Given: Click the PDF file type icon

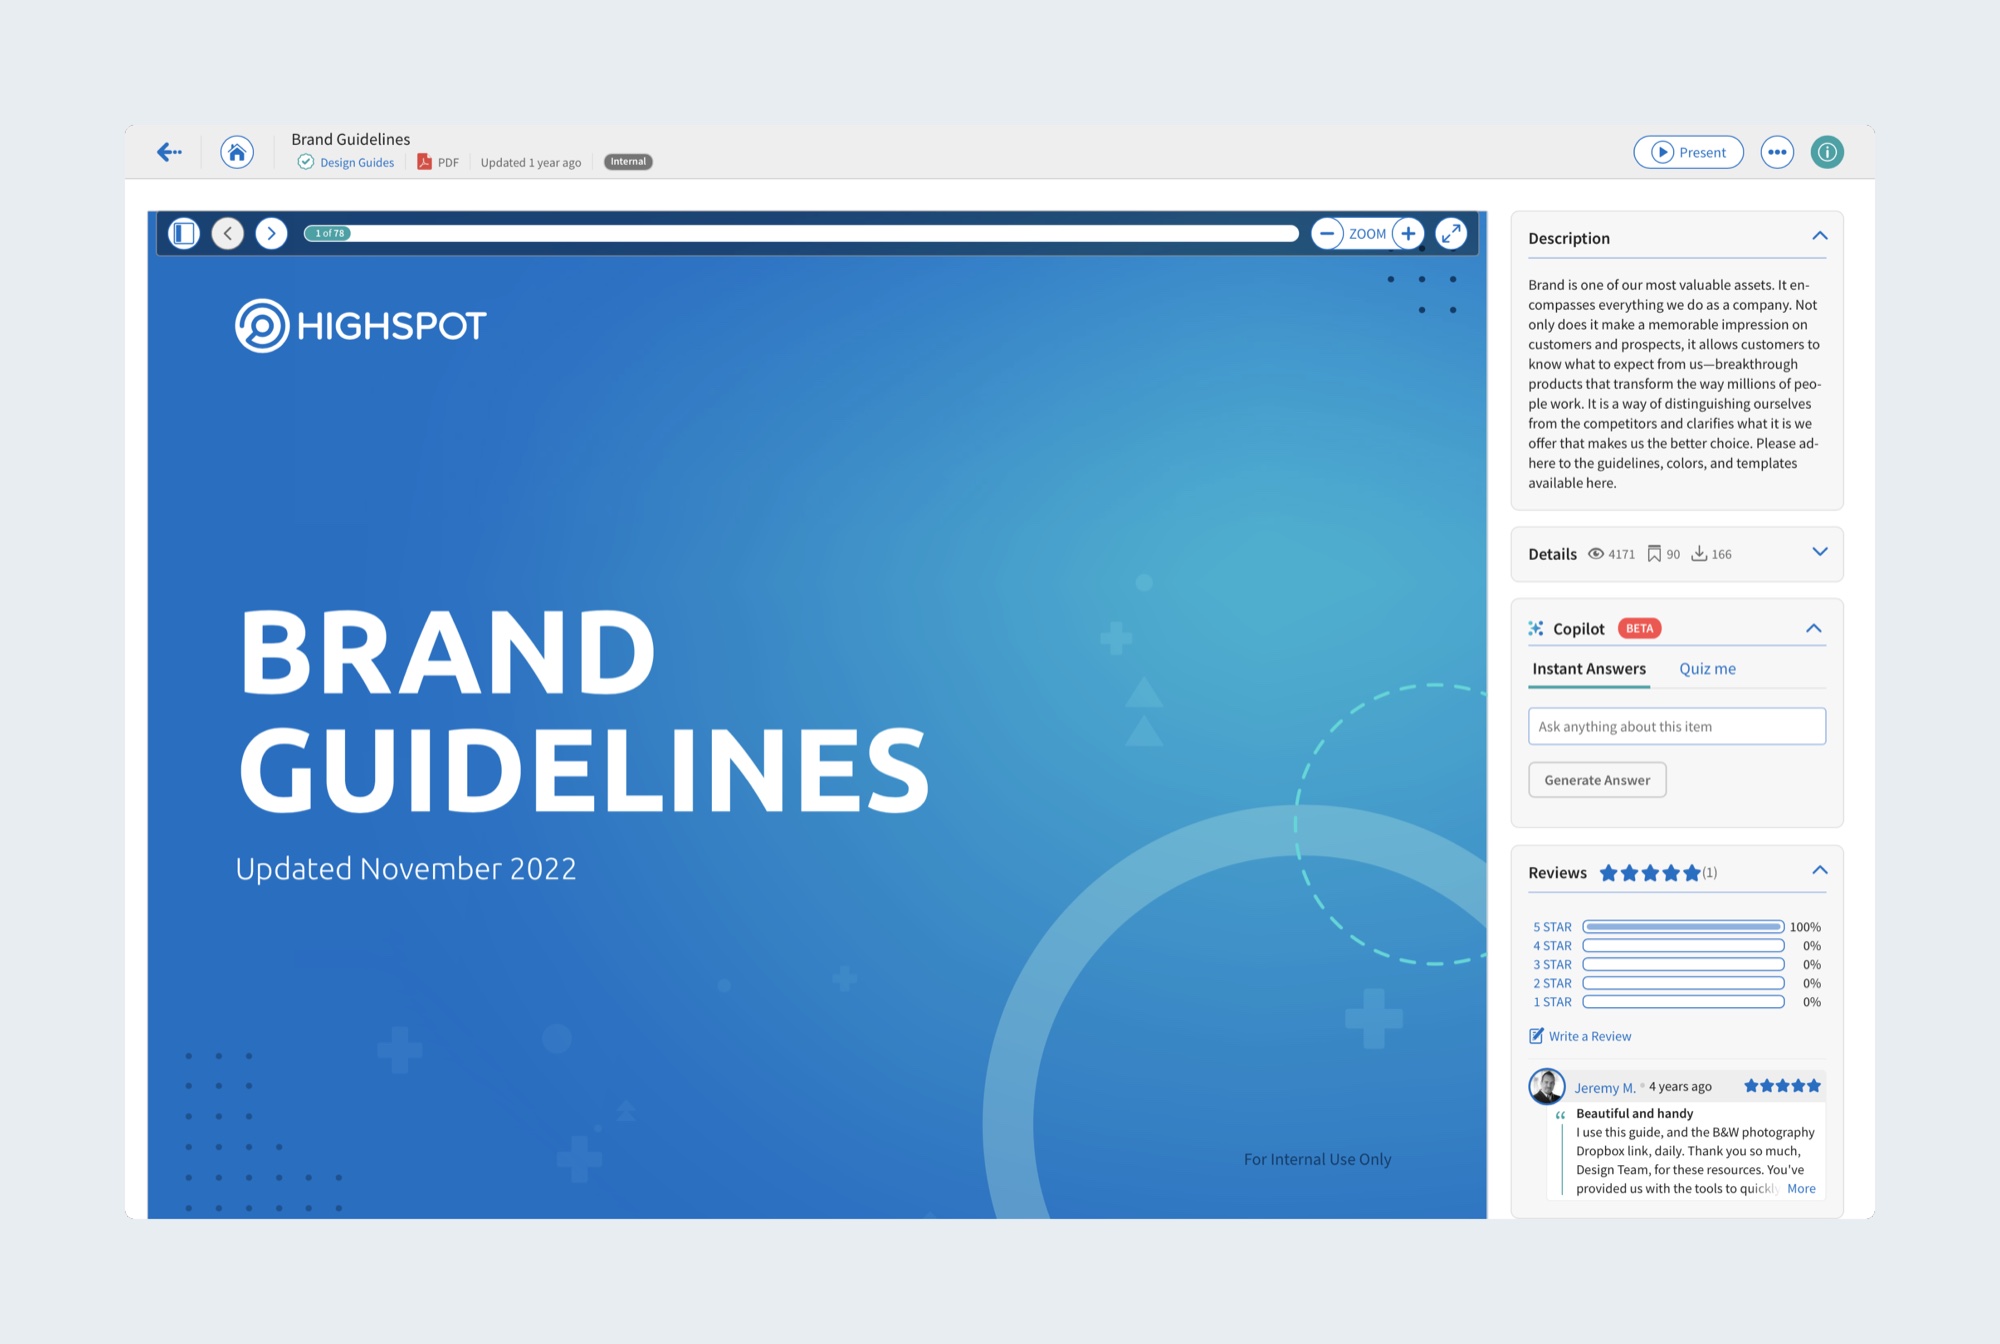Looking at the screenshot, I should [424, 162].
